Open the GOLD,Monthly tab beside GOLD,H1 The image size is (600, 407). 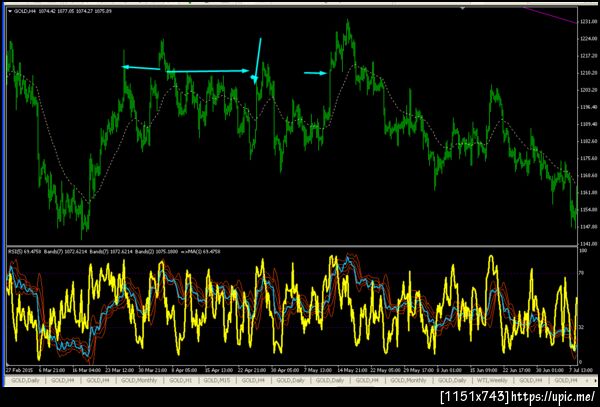[x=139, y=381]
